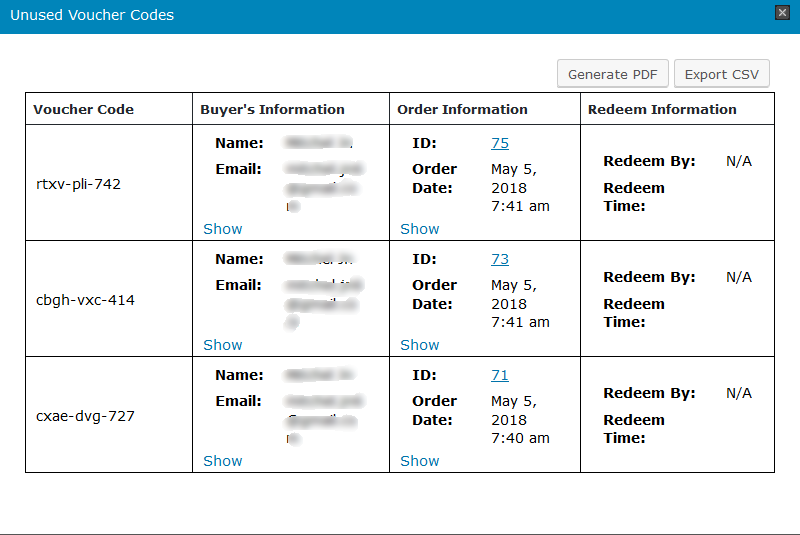Expand order information for order 75
The image size is (800, 535).
pos(419,229)
